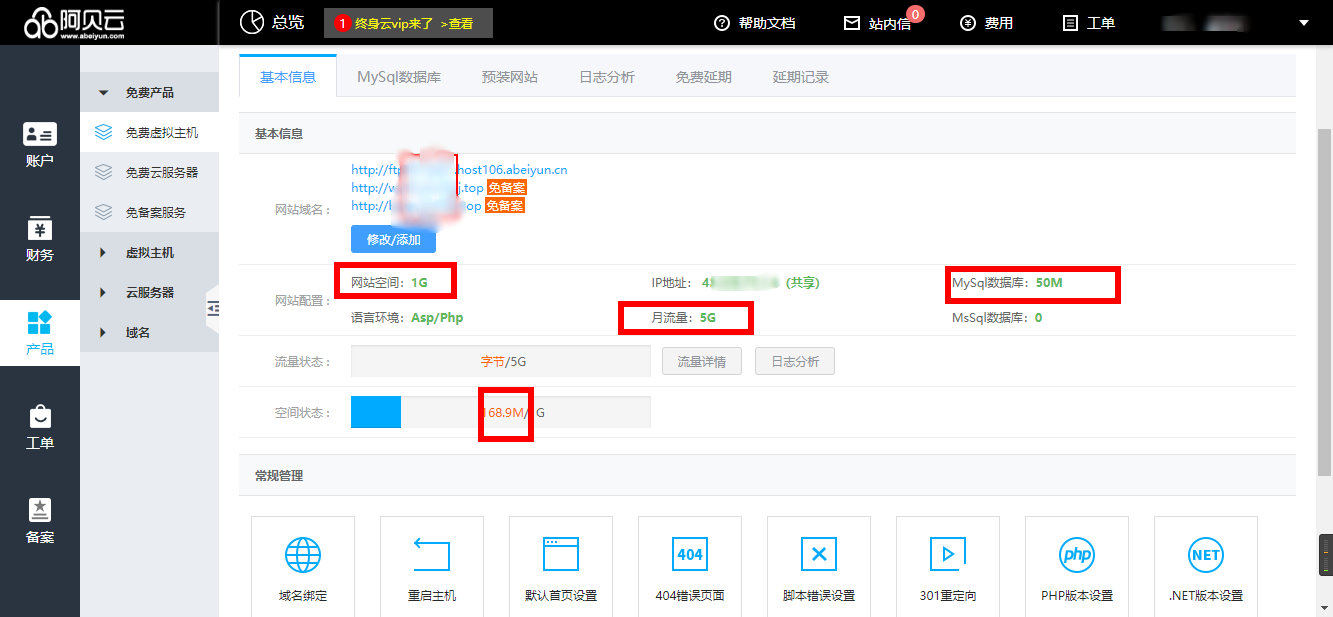Click the 阿贝云 logo

click(75, 22)
